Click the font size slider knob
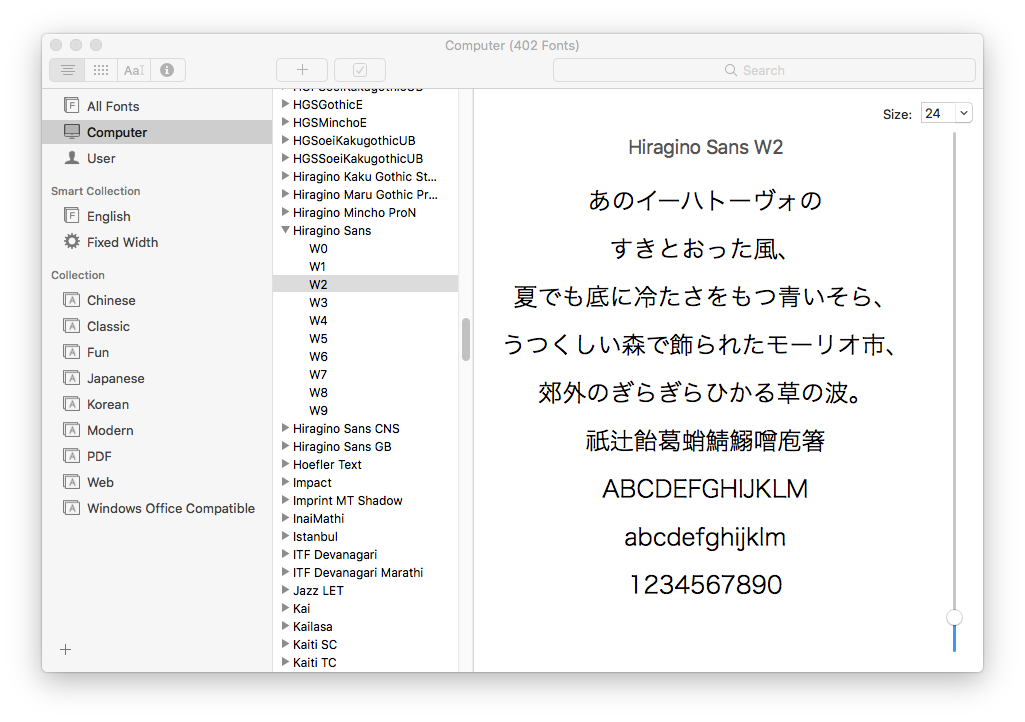The image size is (1025, 722). pyautogui.click(x=954, y=617)
